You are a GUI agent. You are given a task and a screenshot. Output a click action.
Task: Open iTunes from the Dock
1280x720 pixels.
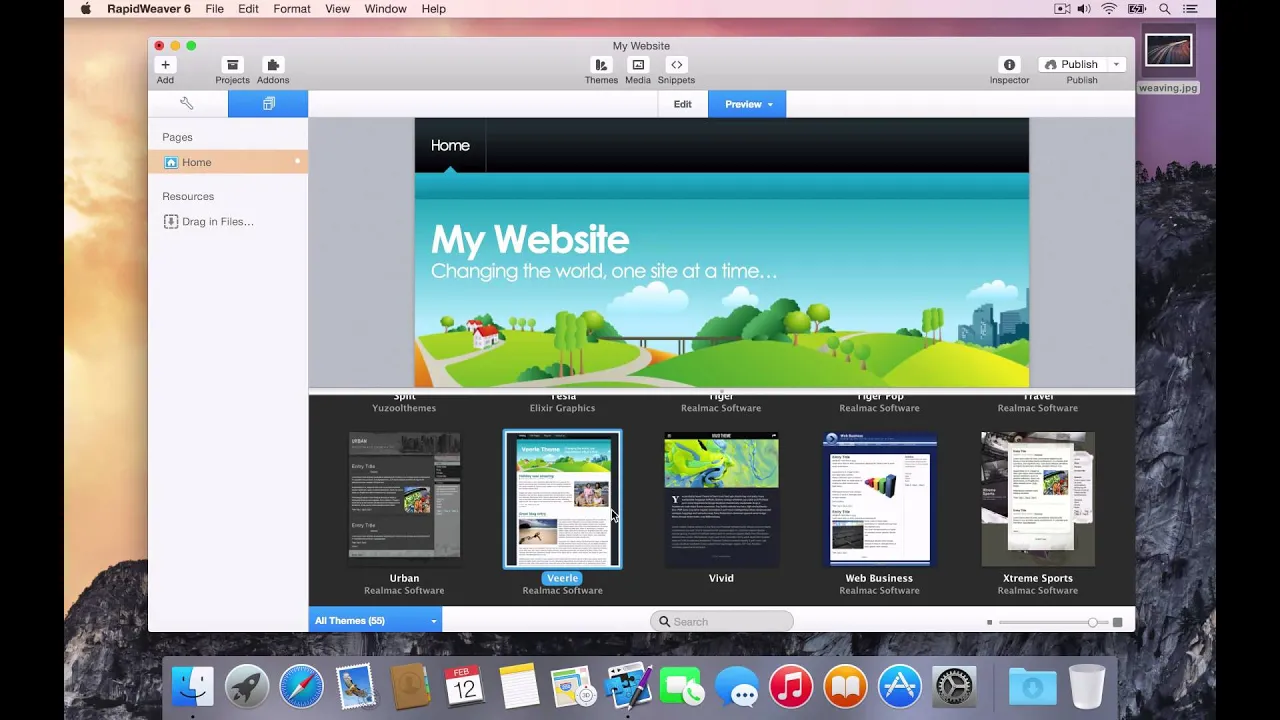(791, 687)
